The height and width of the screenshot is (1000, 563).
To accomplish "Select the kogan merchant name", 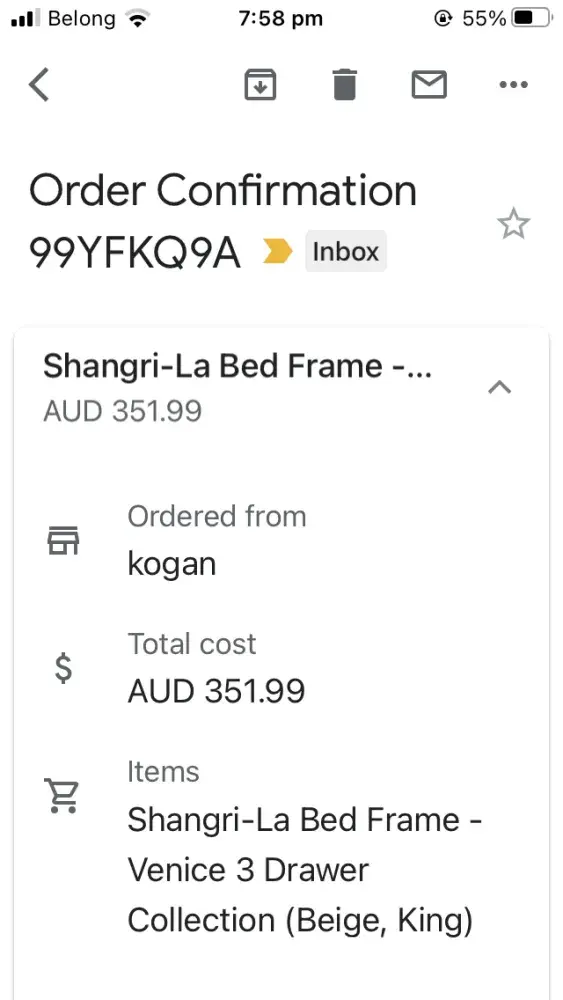I will click(172, 564).
